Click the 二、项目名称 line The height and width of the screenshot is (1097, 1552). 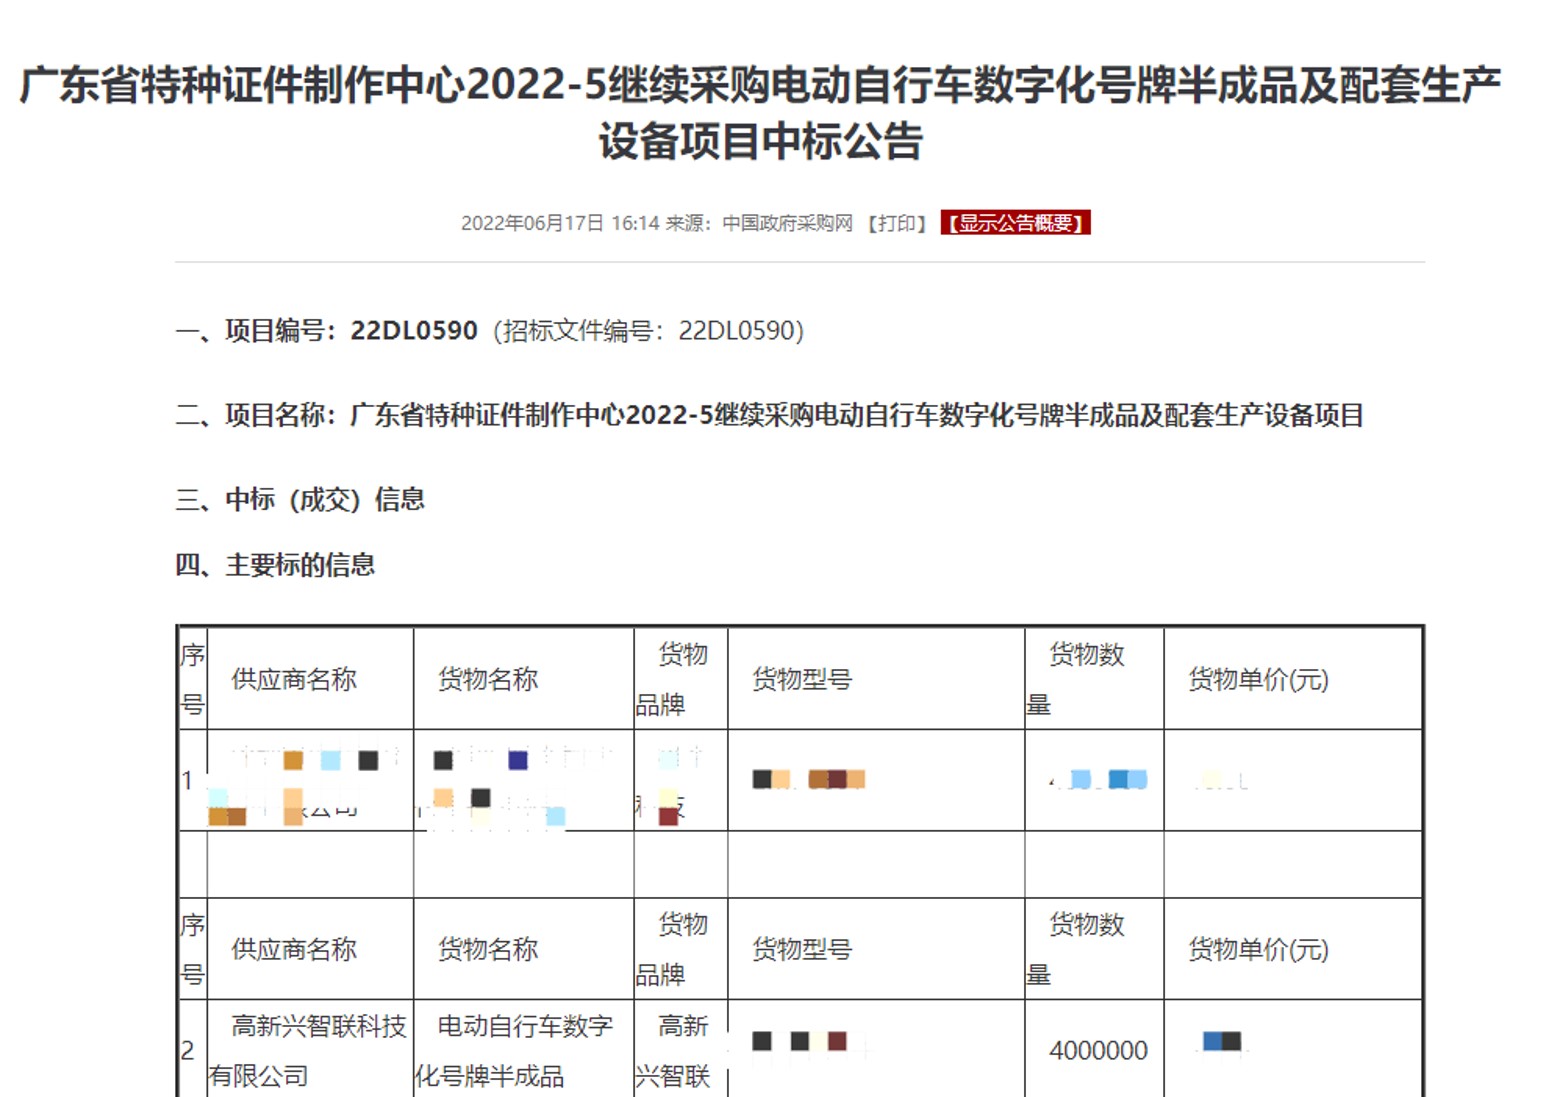(769, 415)
